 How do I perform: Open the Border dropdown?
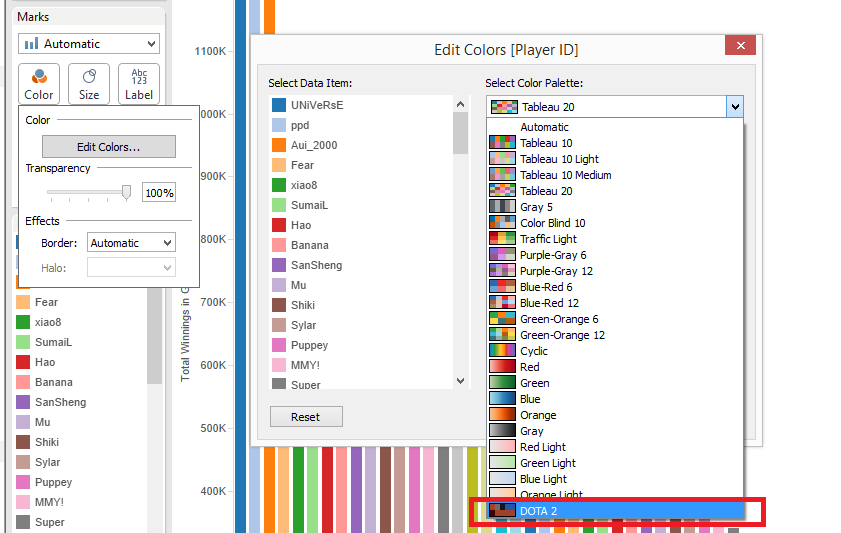(131, 243)
